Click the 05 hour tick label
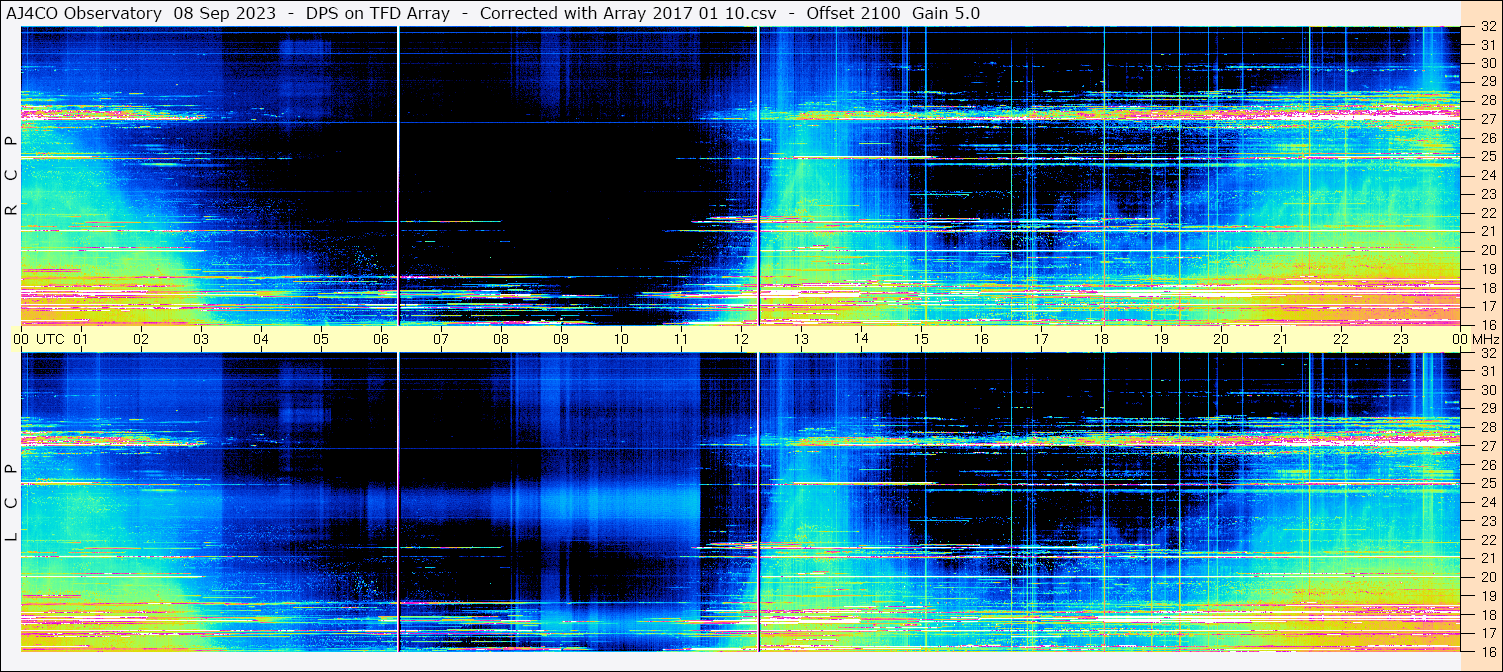The image size is (1503, 672). (x=321, y=339)
